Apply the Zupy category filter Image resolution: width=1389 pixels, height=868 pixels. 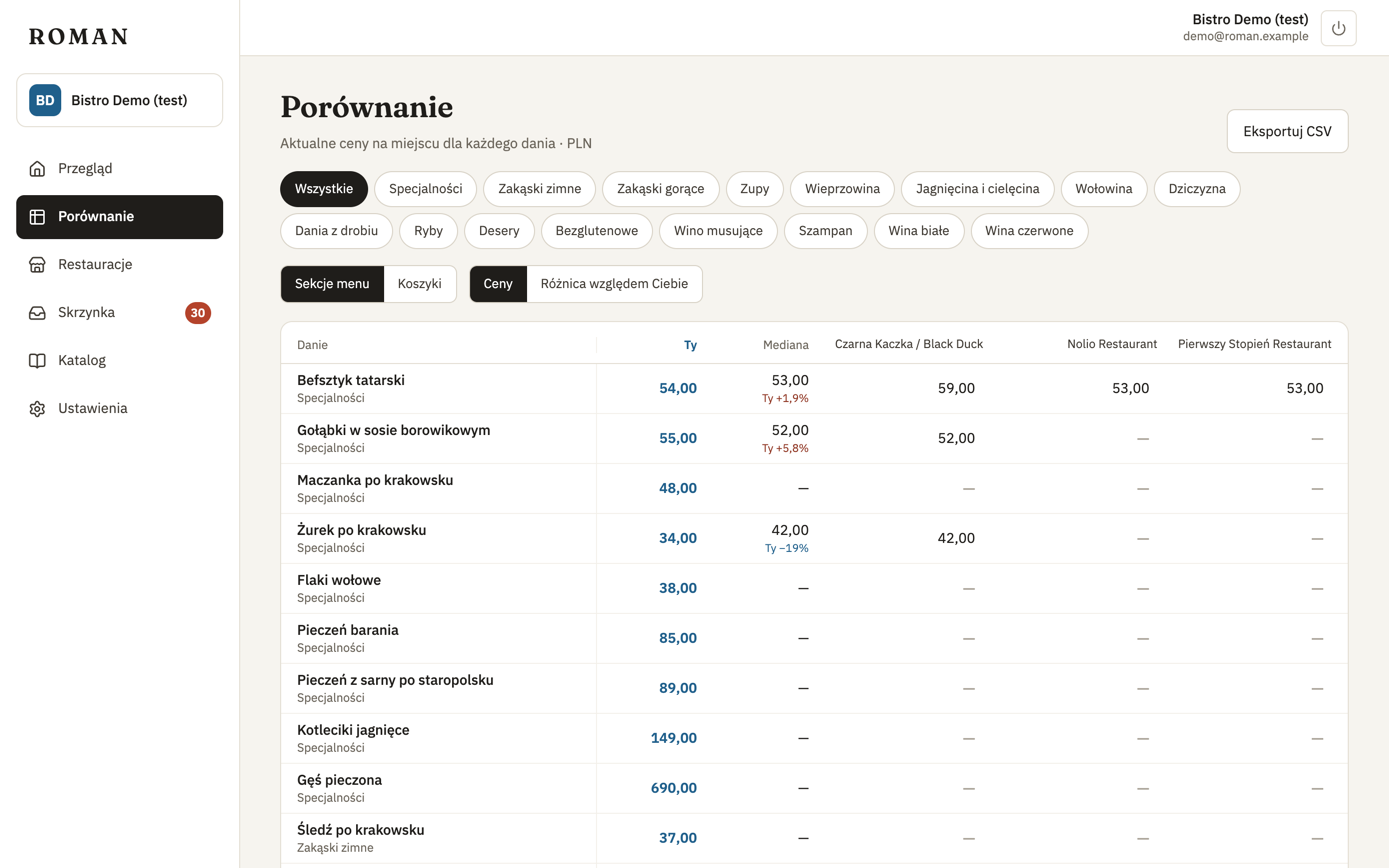click(x=755, y=189)
